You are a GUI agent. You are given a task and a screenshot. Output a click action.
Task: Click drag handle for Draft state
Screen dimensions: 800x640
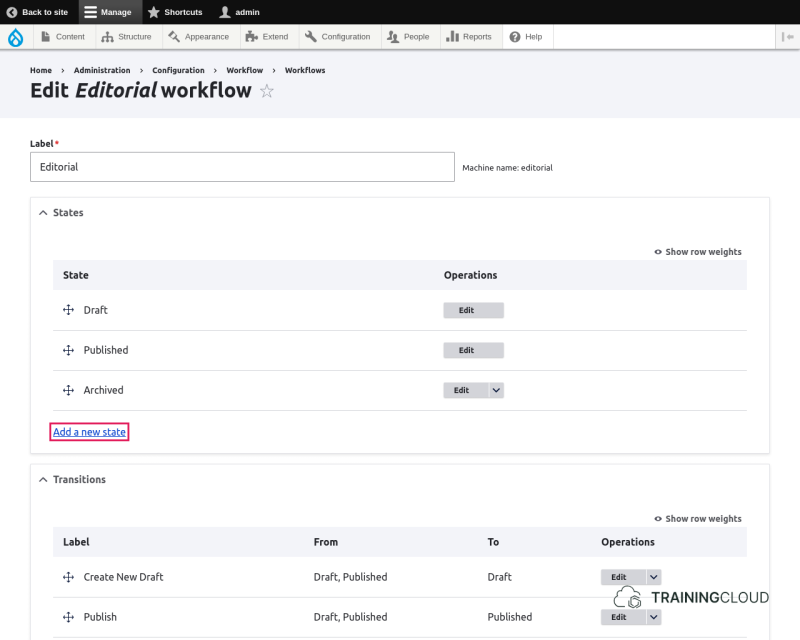click(x=68, y=310)
